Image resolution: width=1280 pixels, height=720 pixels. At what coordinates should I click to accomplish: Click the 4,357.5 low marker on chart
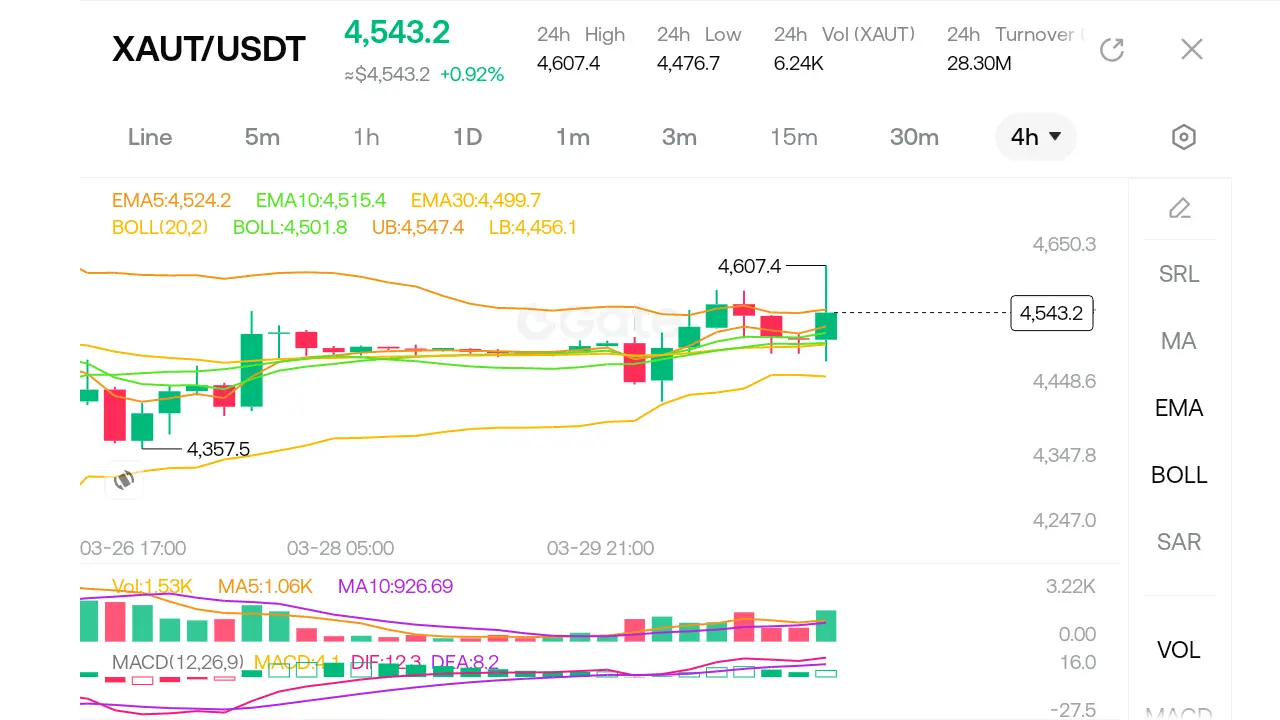[218, 450]
